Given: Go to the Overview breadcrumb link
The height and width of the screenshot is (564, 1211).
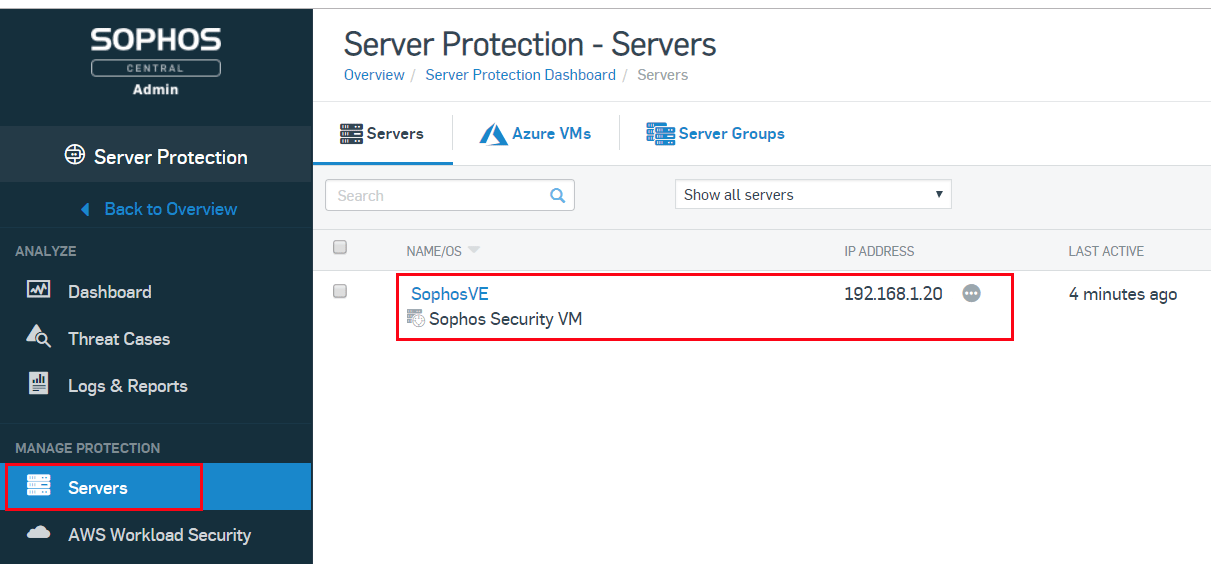Looking at the screenshot, I should pyautogui.click(x=374, y=75).
